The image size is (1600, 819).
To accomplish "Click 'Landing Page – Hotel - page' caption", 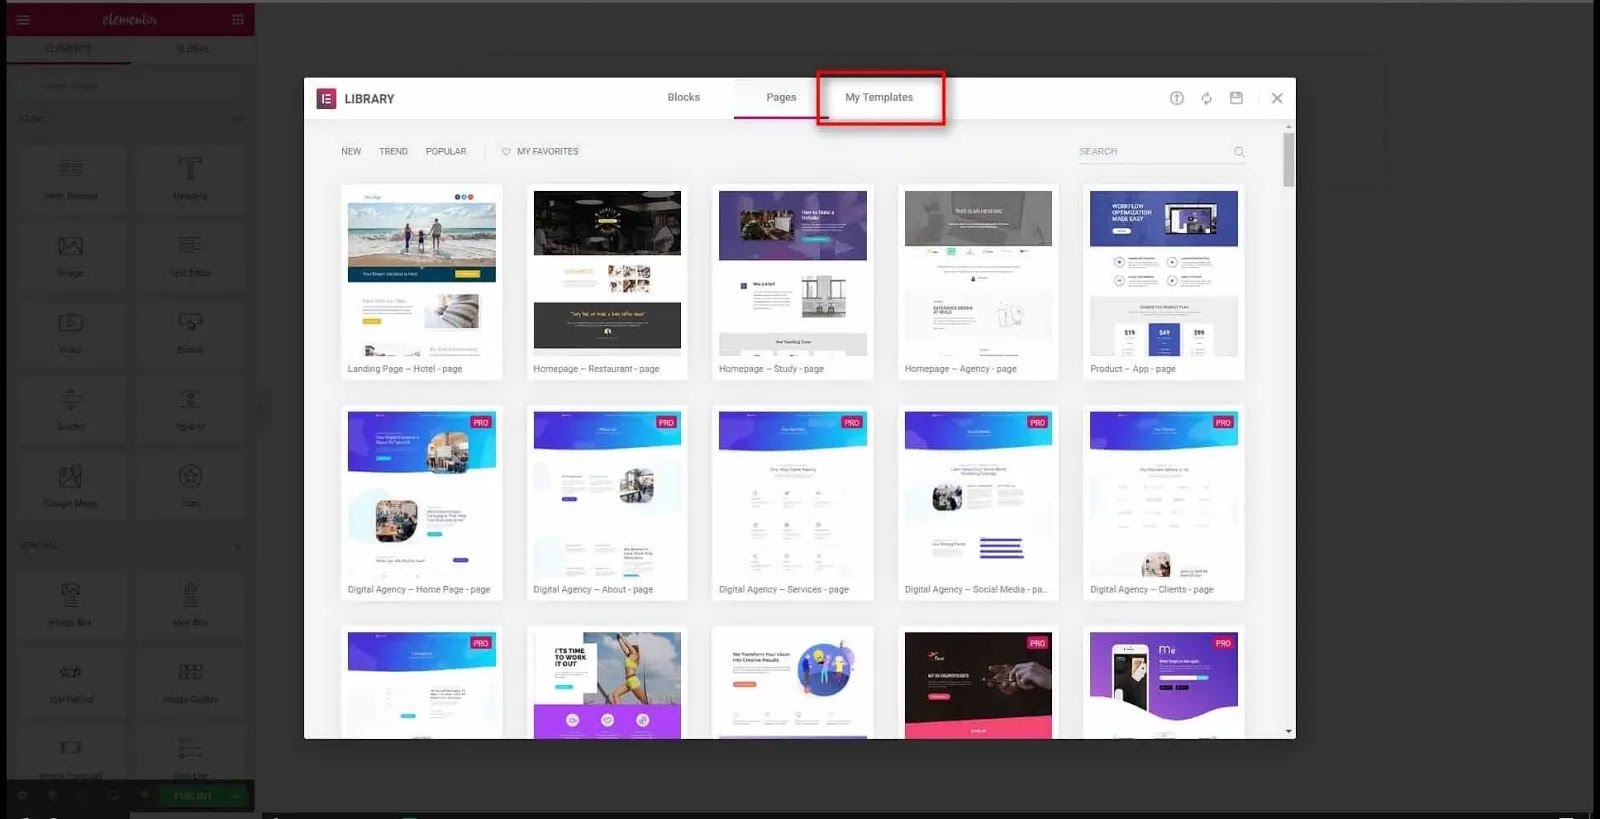I will (405, 369).
